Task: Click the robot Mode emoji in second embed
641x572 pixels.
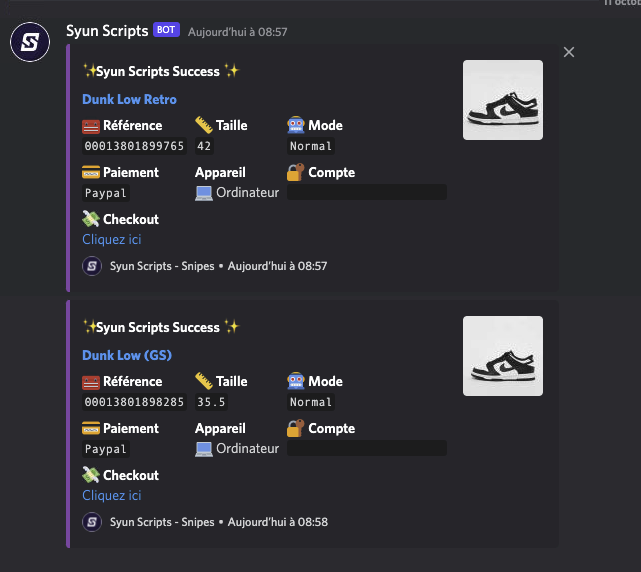Action: [296, 381]
